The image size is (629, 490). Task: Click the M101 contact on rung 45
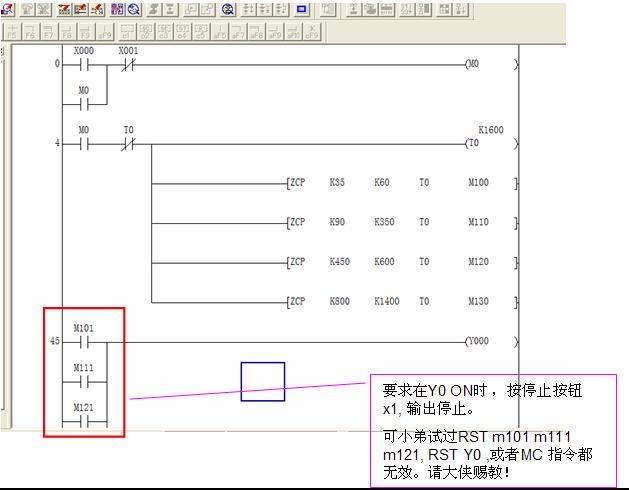pos(84,341)
